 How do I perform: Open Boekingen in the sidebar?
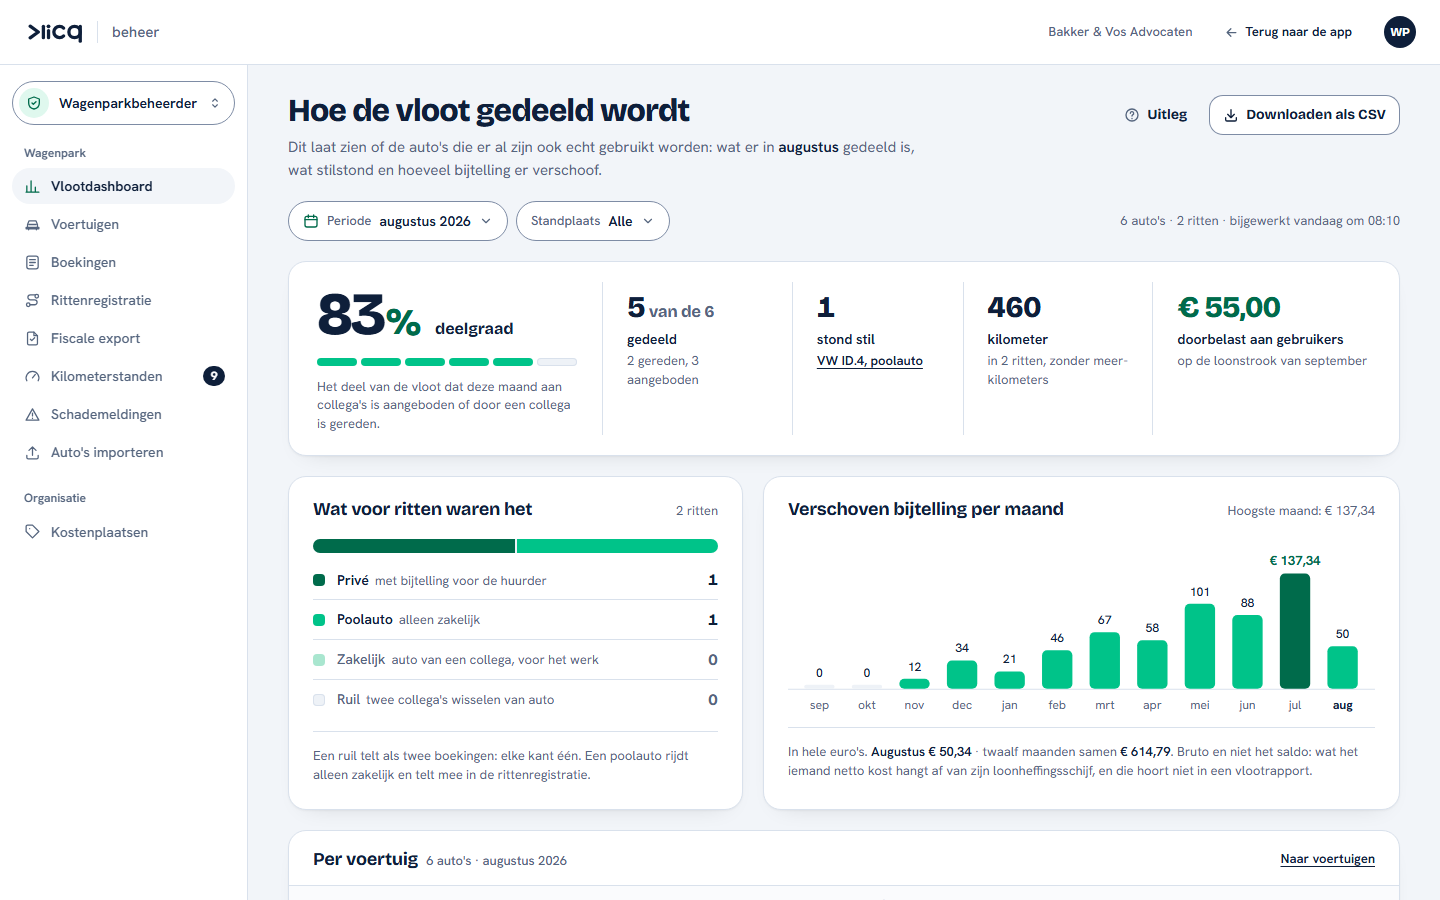pyautogui.click(x=123, y=262)
